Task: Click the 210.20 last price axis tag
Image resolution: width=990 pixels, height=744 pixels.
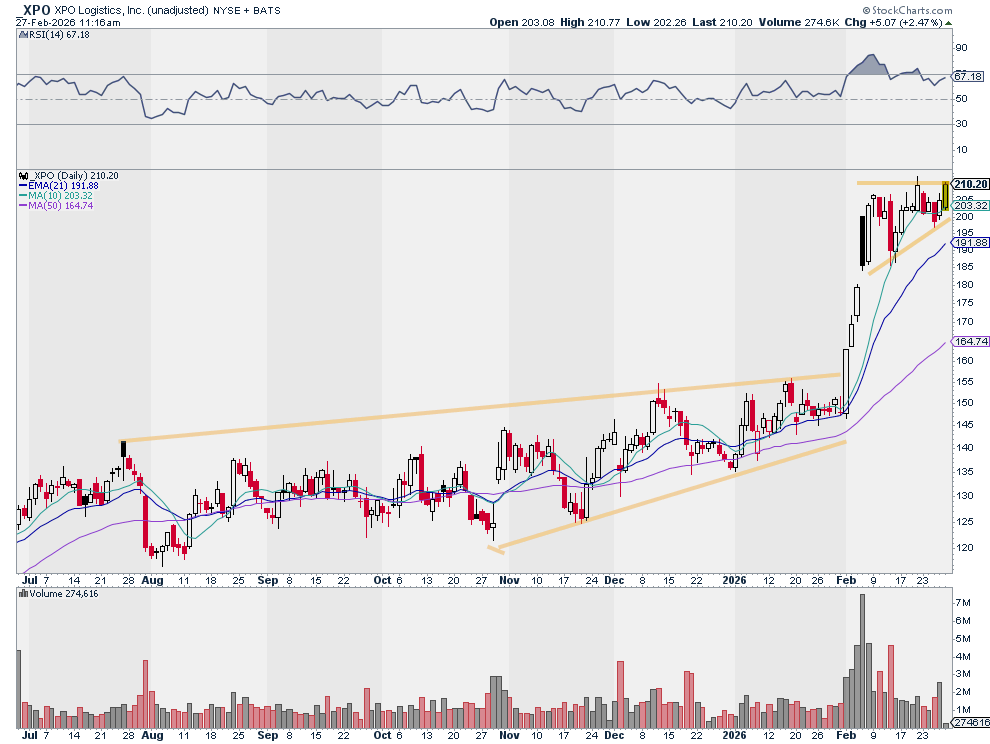Action: click(971, 184)
